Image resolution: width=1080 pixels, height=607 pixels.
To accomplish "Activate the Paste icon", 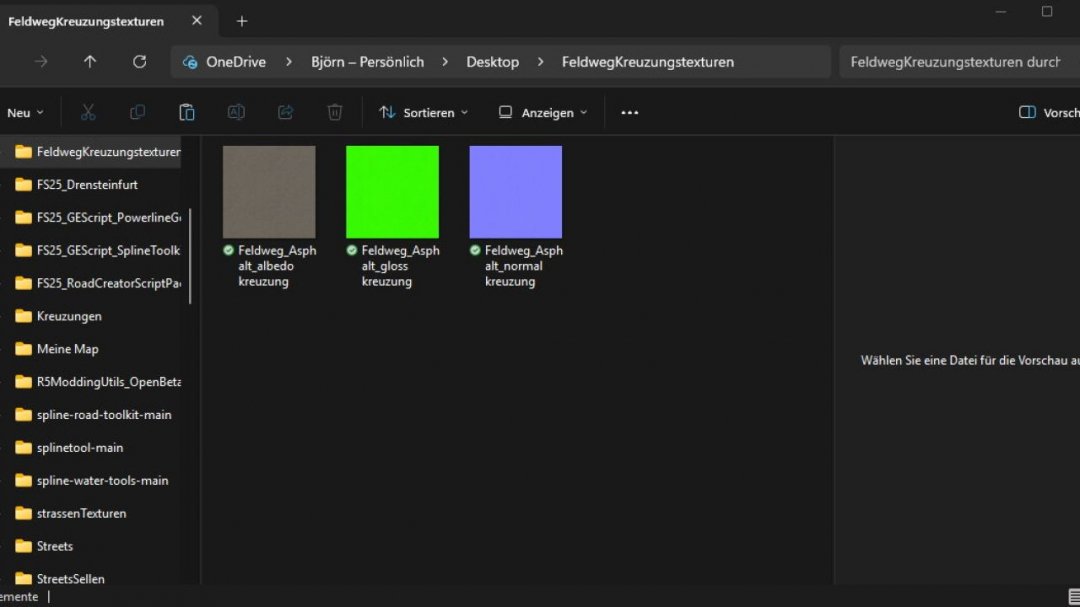I will coord(186,112).
